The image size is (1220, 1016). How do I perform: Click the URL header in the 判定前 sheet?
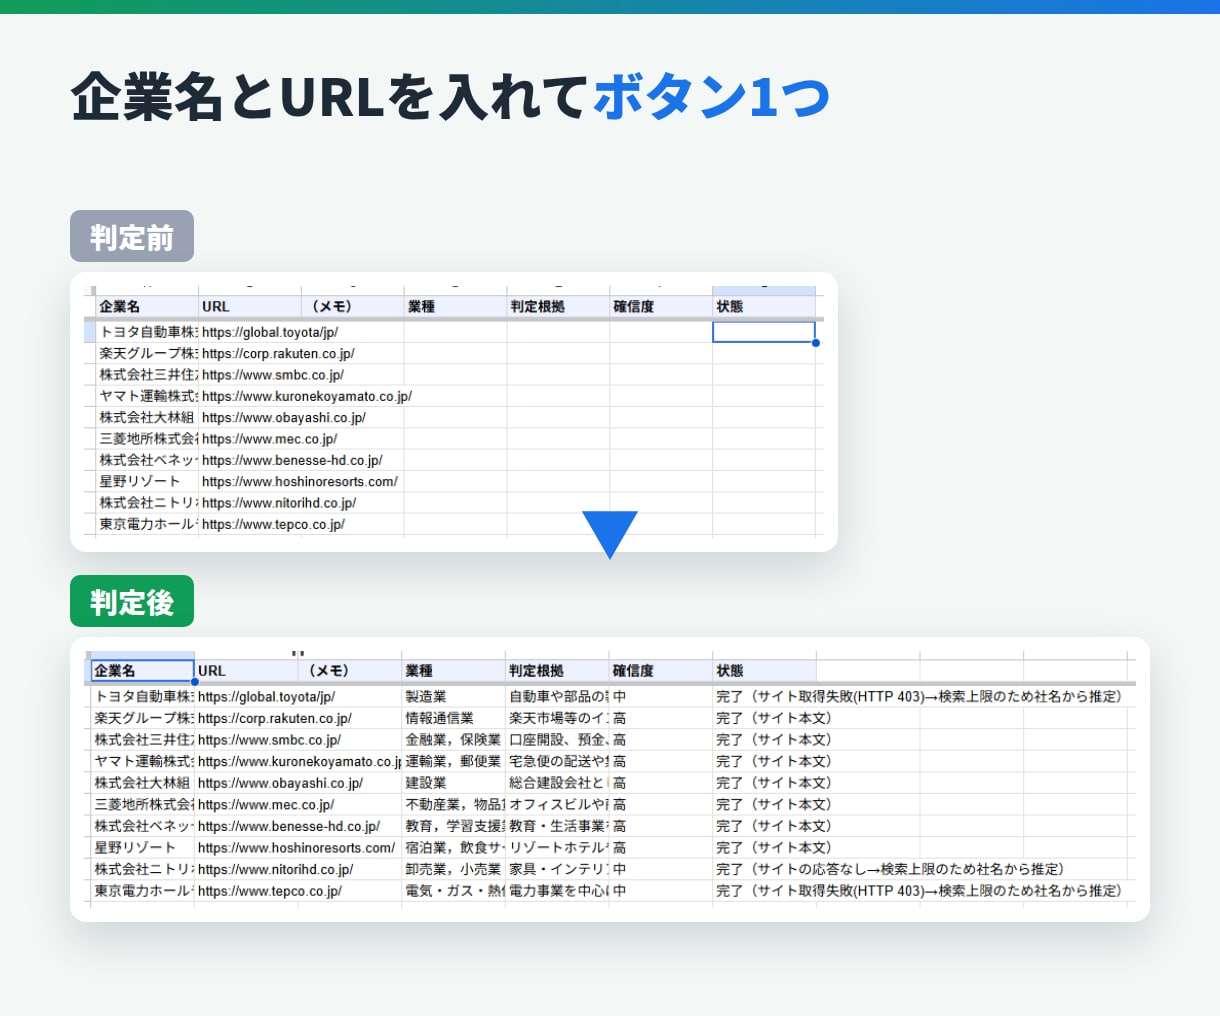[x=250, y=306]
